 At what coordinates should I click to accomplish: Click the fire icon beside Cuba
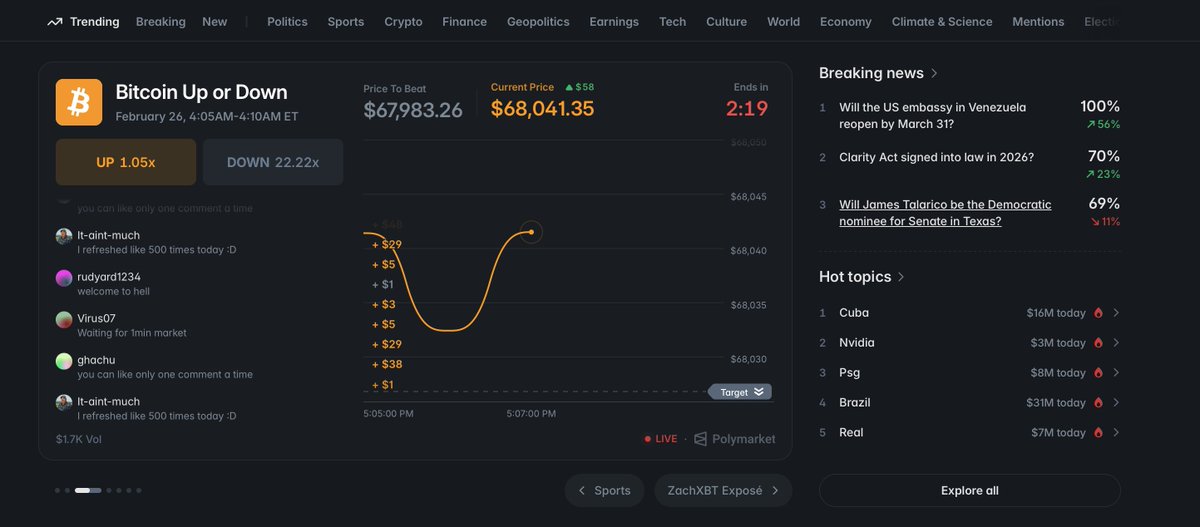1098,313
